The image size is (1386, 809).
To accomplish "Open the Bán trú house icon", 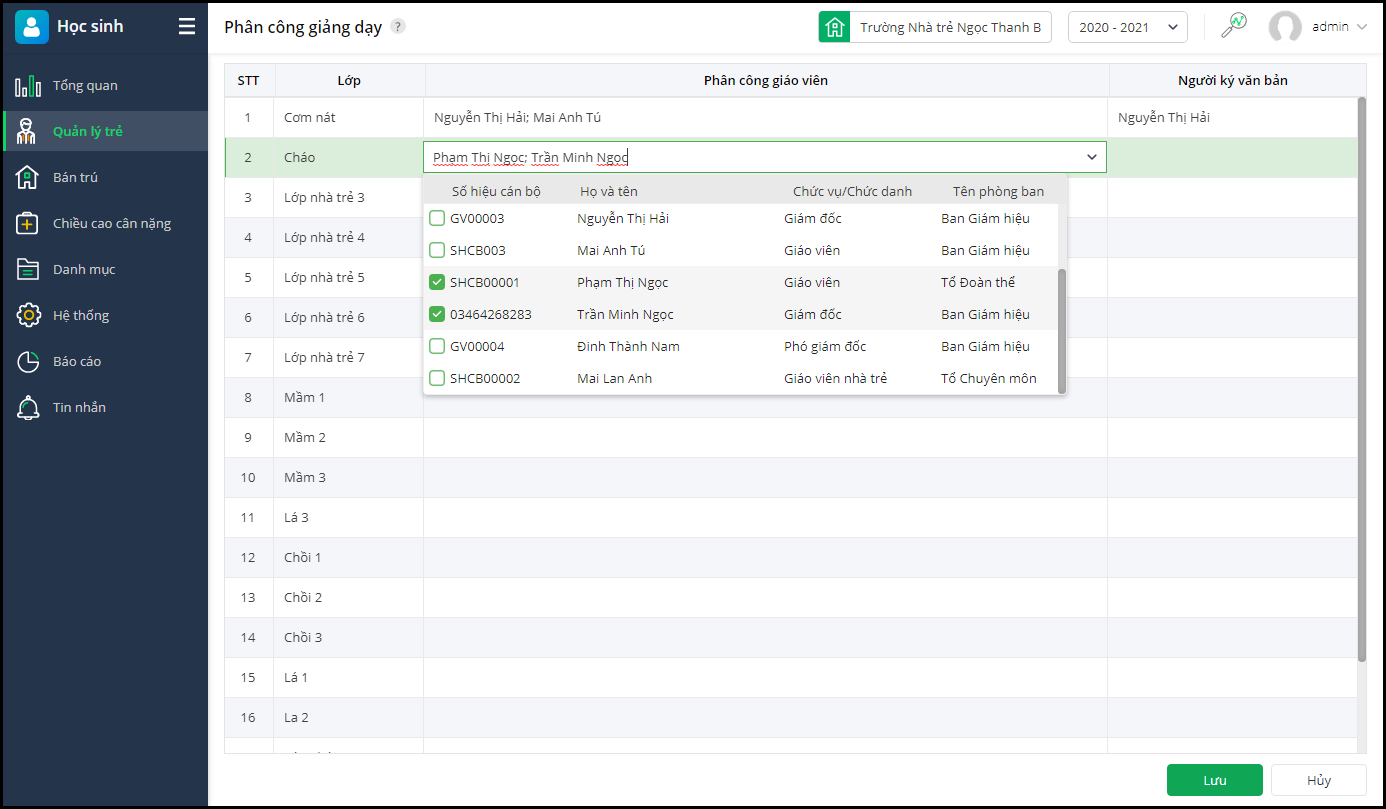I will tap(28, 178).
